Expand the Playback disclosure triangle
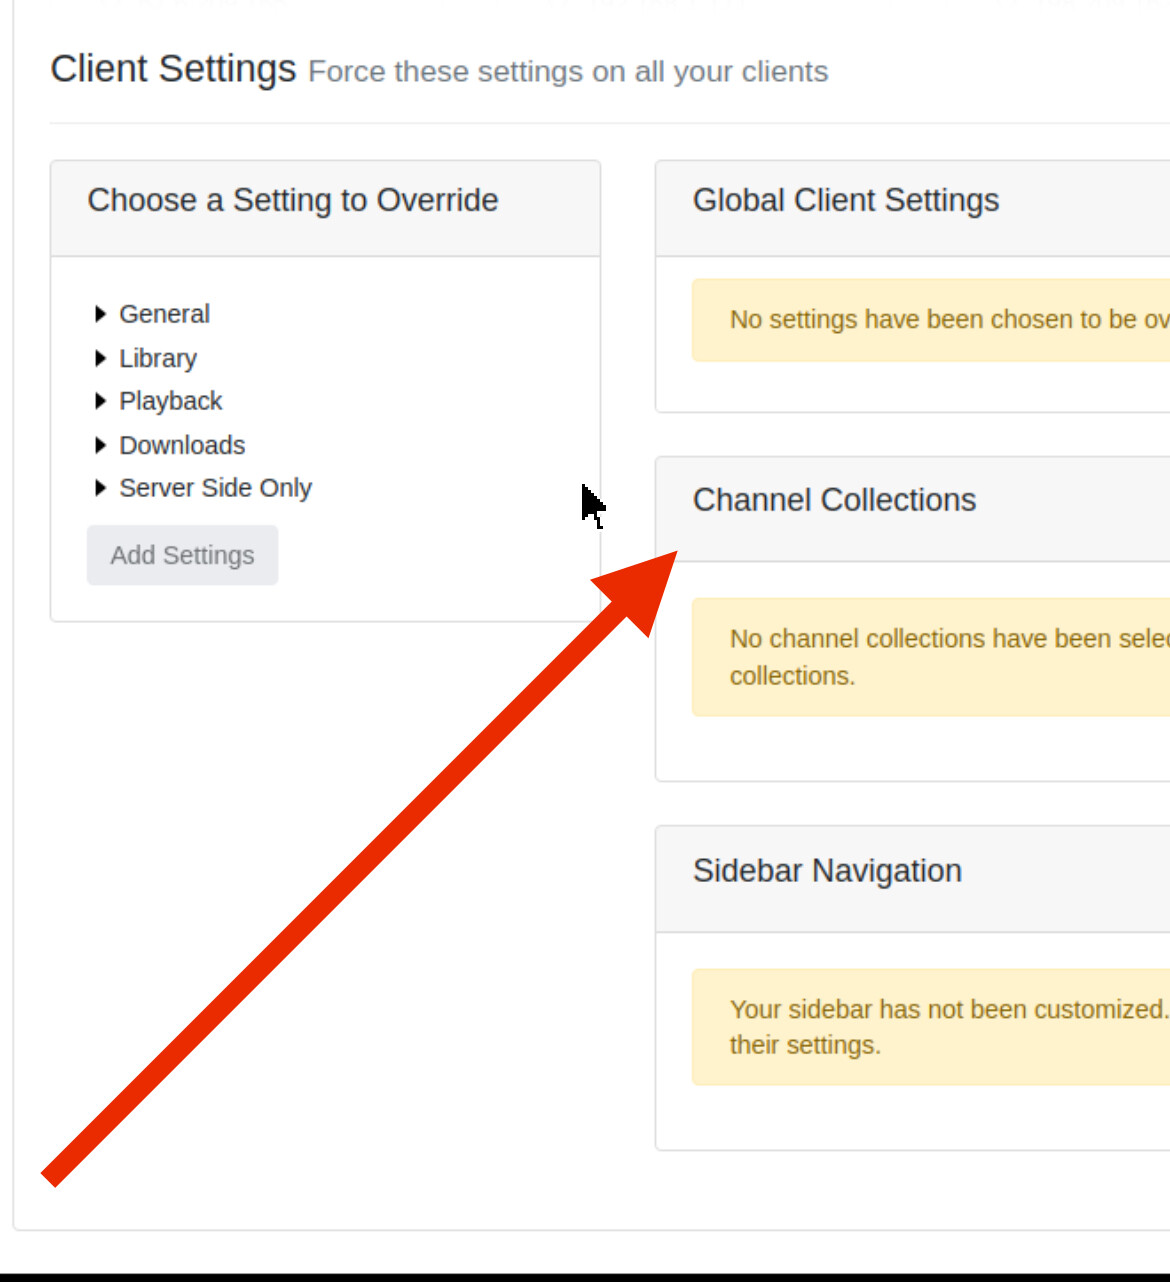This screenshot has width=1170, height=1282. 100,401
